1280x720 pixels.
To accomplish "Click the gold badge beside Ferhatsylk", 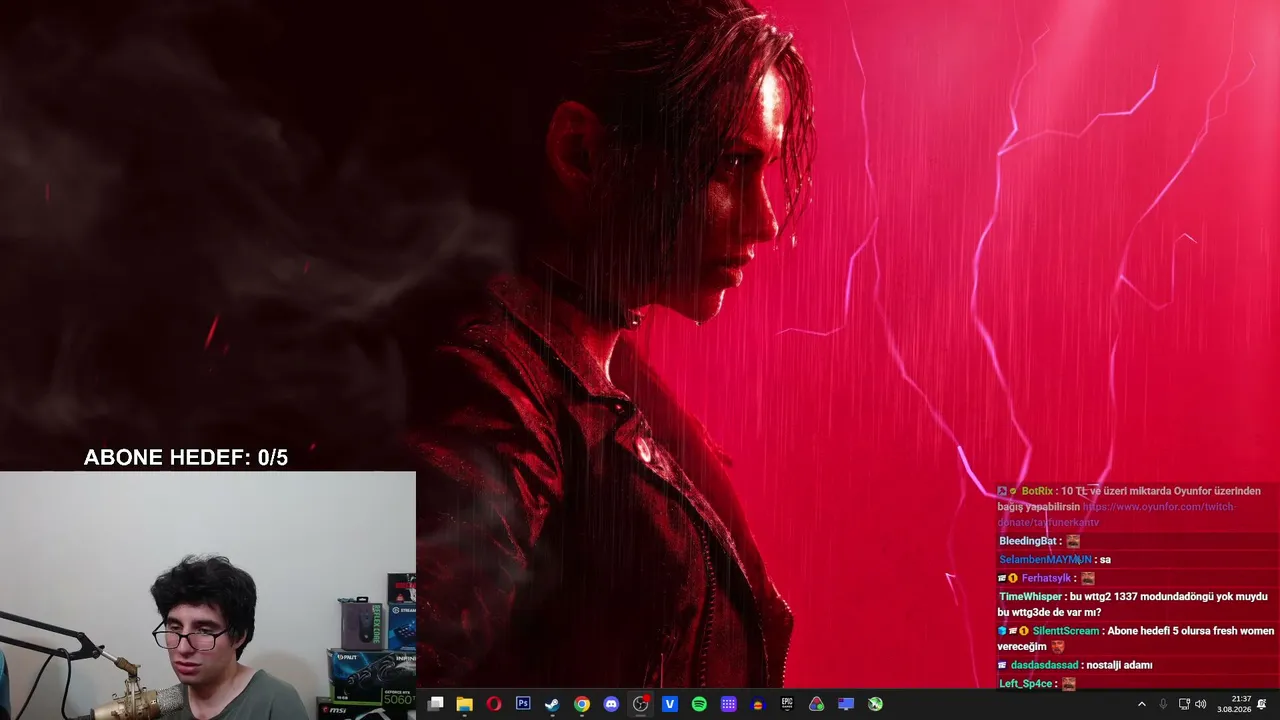I will tap(1013, 578).
